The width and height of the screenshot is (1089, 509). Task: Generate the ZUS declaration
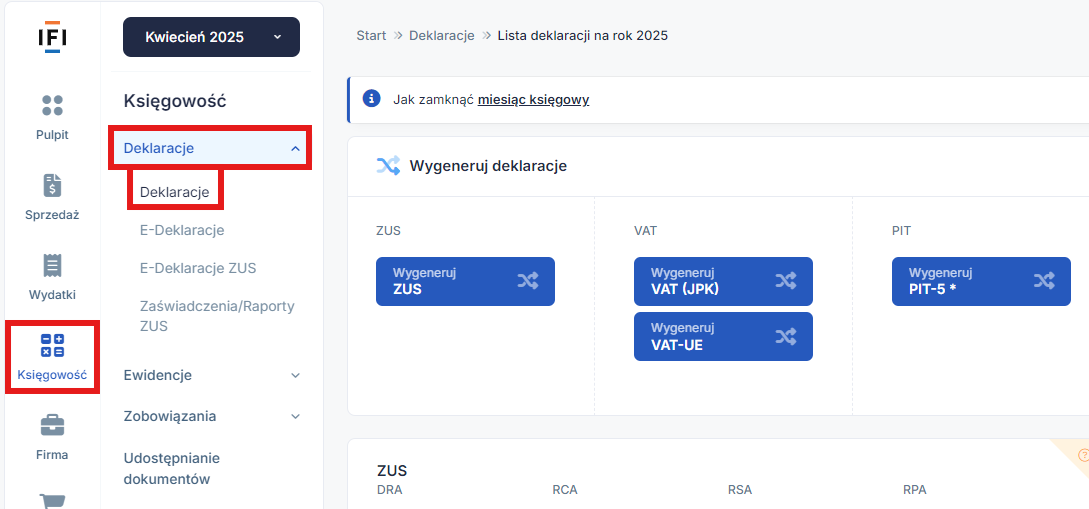pos(465,281)
